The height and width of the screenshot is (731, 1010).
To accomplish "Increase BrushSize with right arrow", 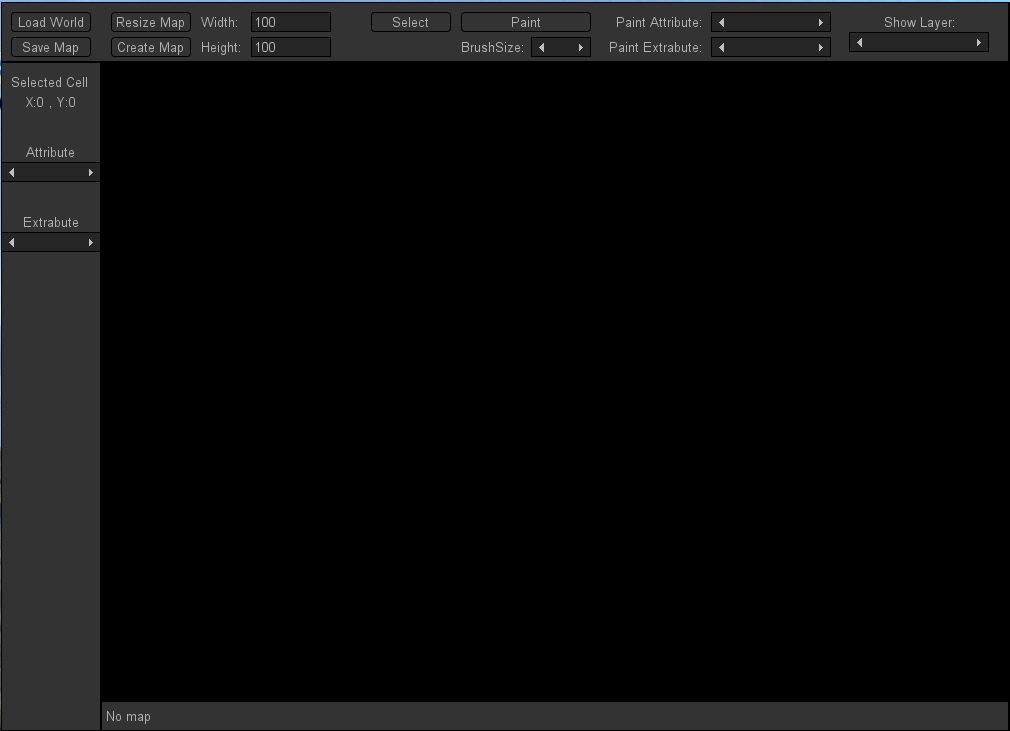I will tap(580, 47).
